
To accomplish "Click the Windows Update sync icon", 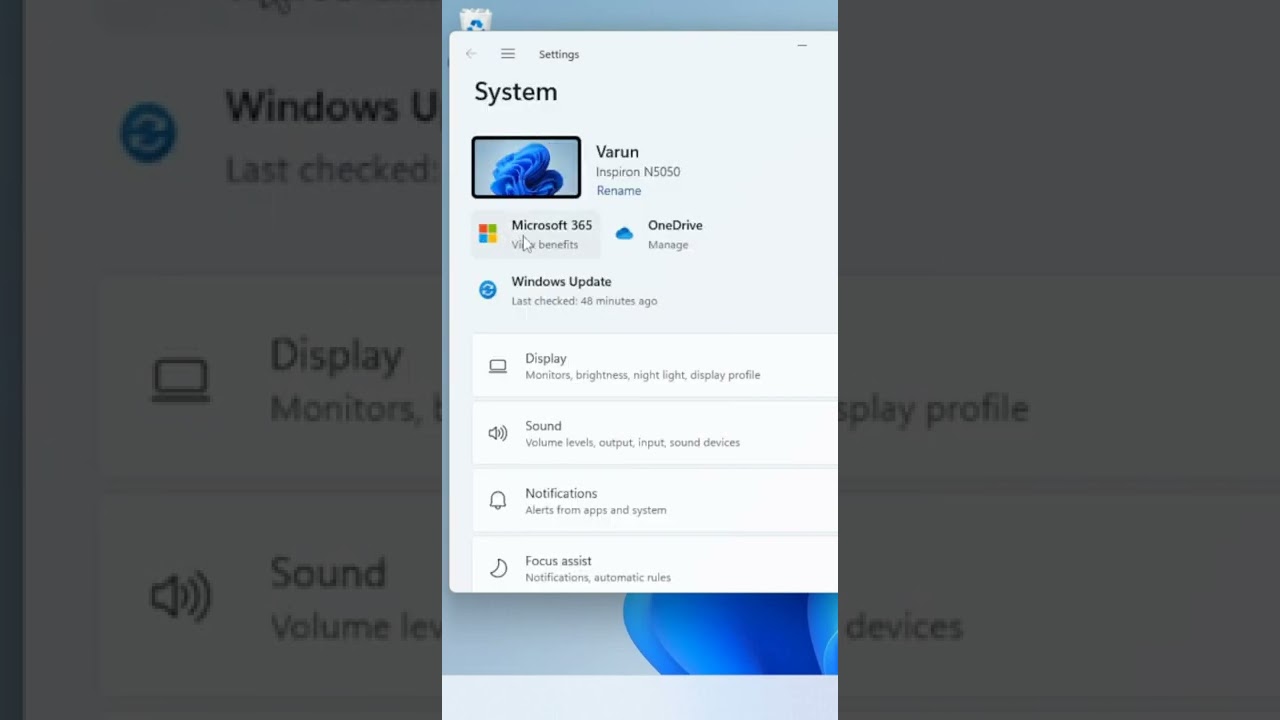I will pyautogui.click(x=488, y=290).
